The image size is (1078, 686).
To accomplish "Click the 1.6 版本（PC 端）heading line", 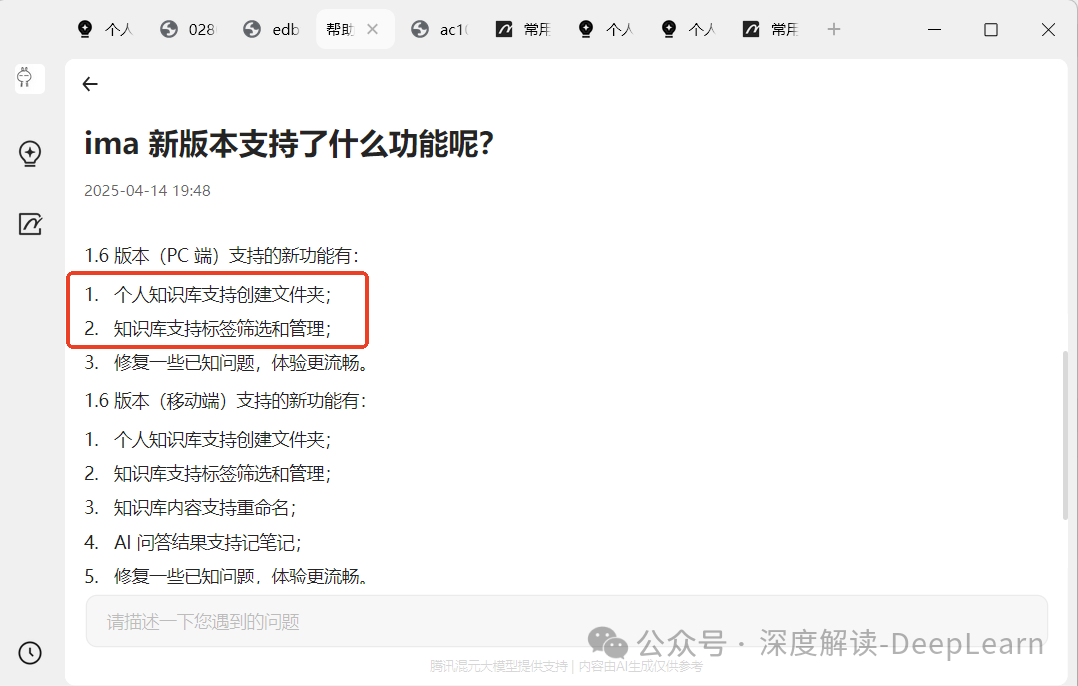I will click(221, 256).
